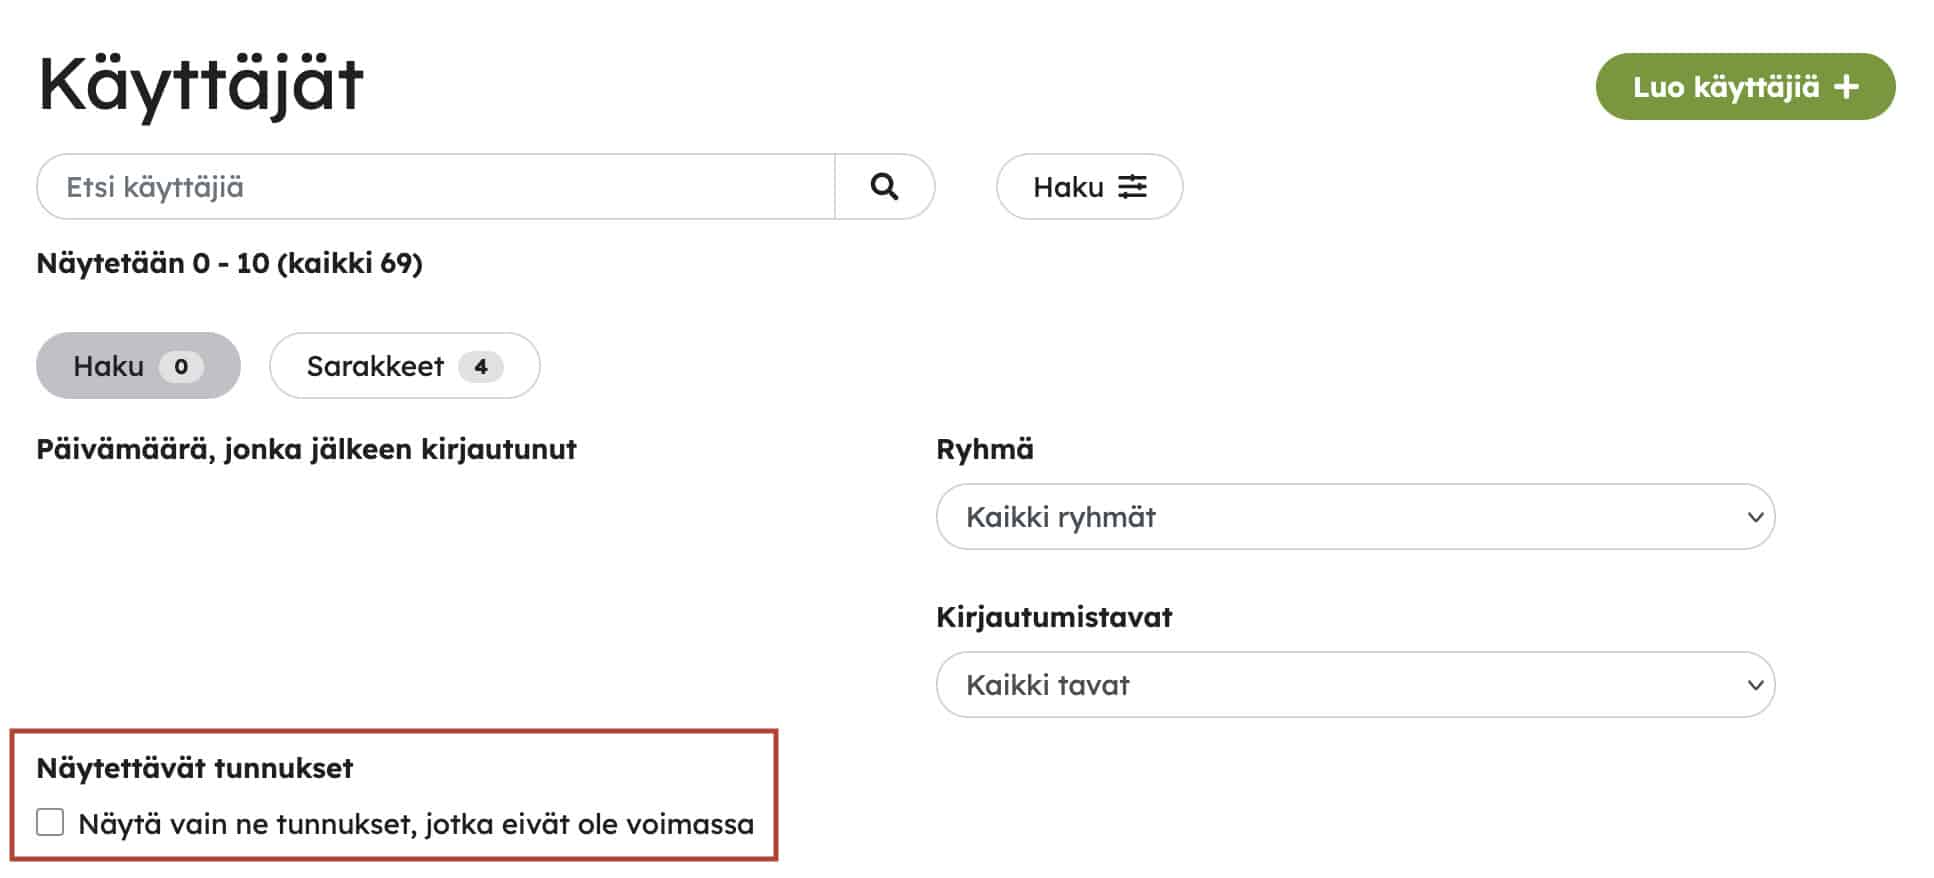Click the Päivämäärä, jonka jälkeen kirjautunut label
The image size is (1934, 878).
[306, 449]
